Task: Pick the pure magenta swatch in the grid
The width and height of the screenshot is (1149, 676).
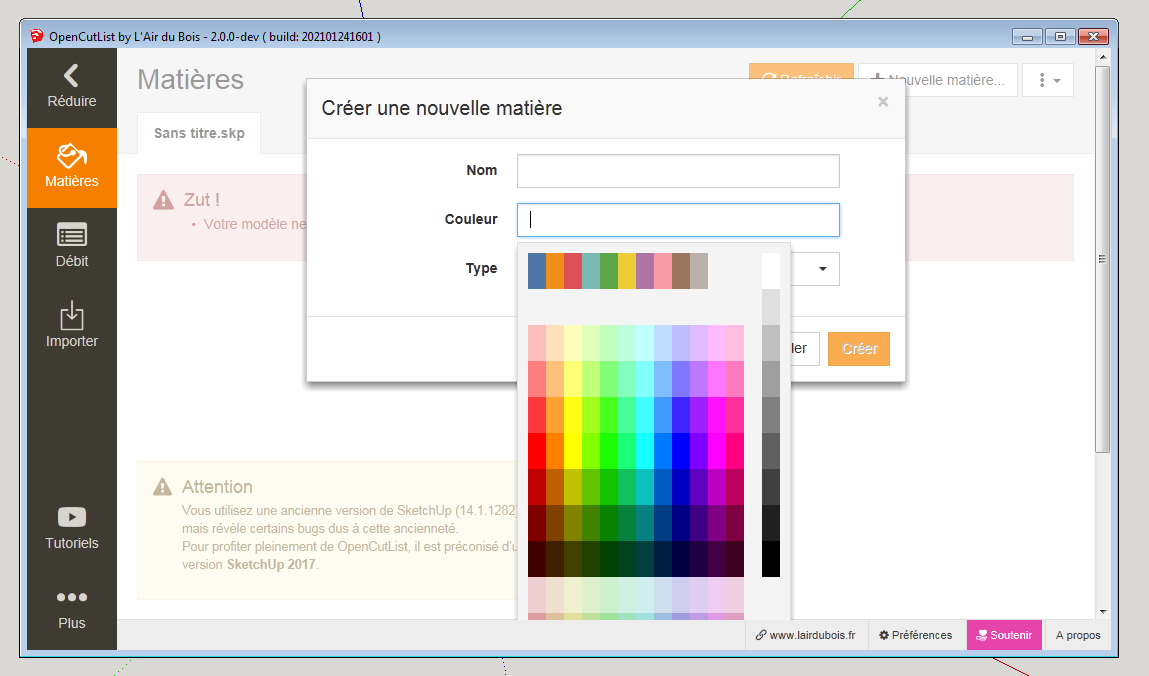Action: pyautogui.click(x=717, y=451)
